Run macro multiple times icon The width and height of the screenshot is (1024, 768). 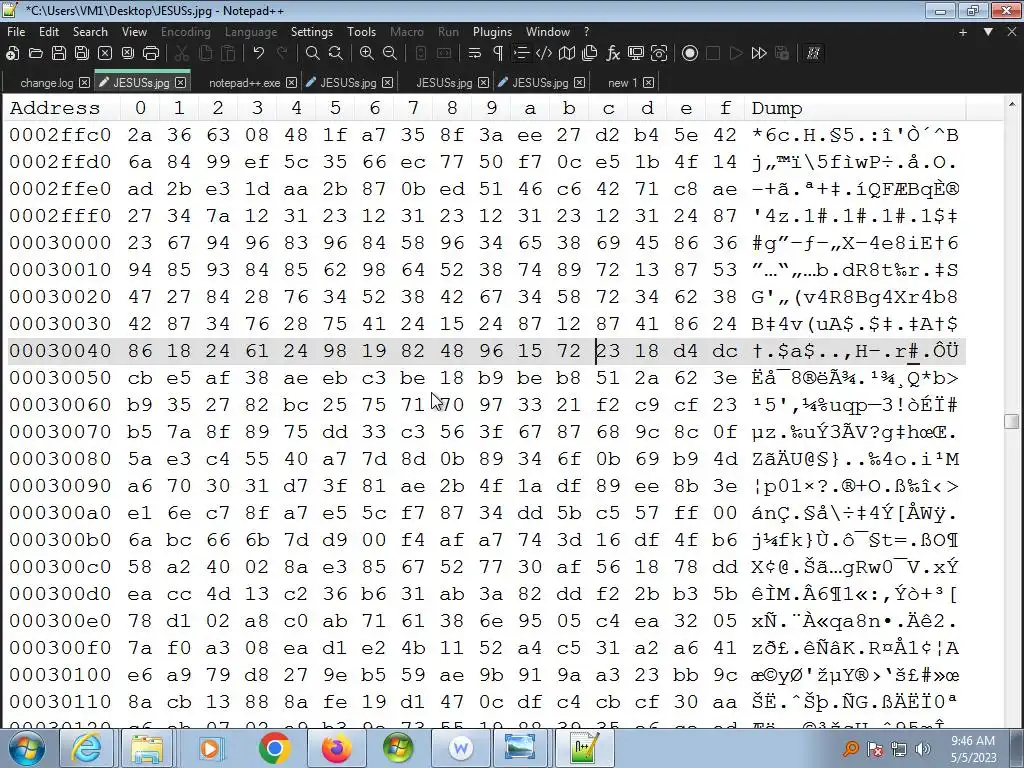(x=759, y=54)
